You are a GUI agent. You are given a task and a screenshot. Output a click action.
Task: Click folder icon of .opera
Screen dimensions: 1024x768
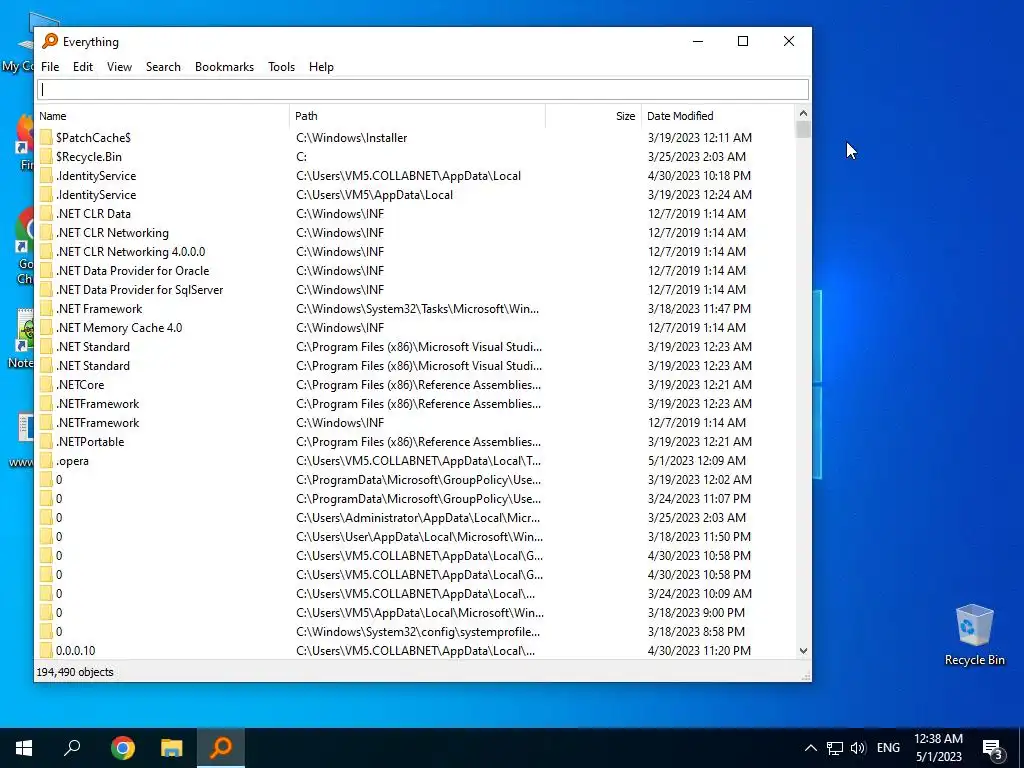click(x=46, y=460)
